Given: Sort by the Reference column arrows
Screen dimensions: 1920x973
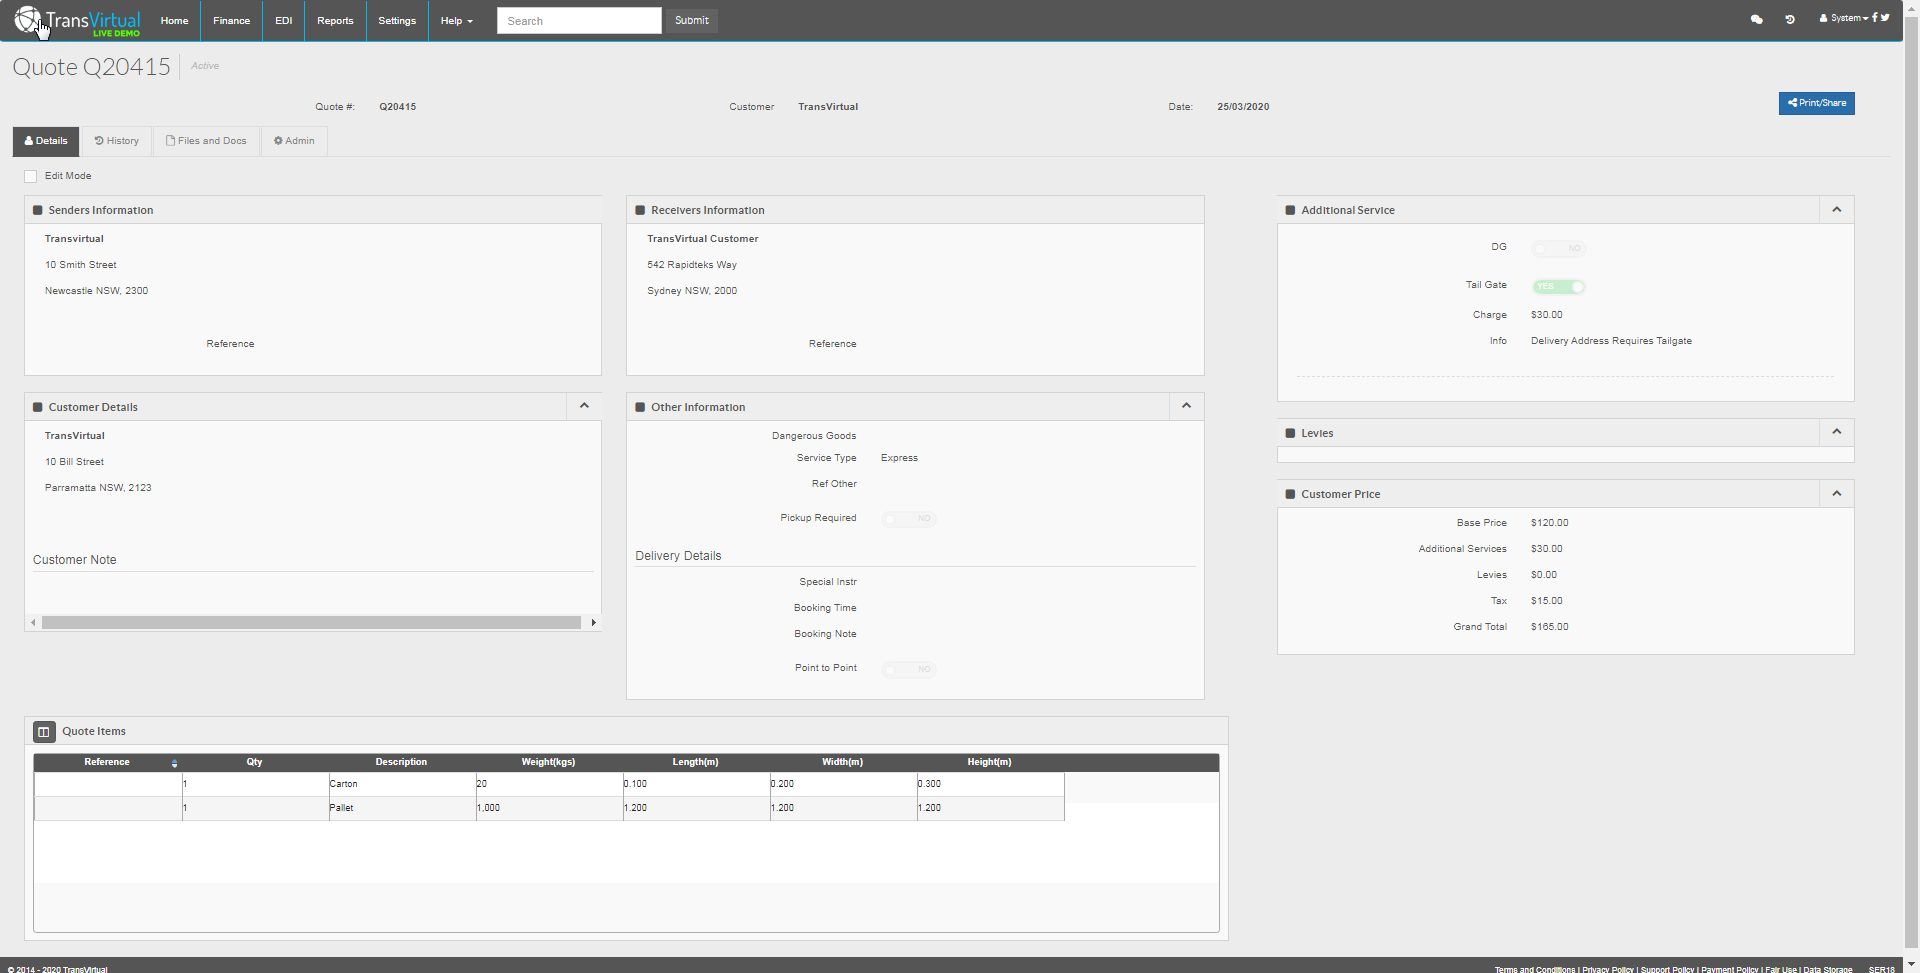Looking at the screenshot, I should pos(174,763).
